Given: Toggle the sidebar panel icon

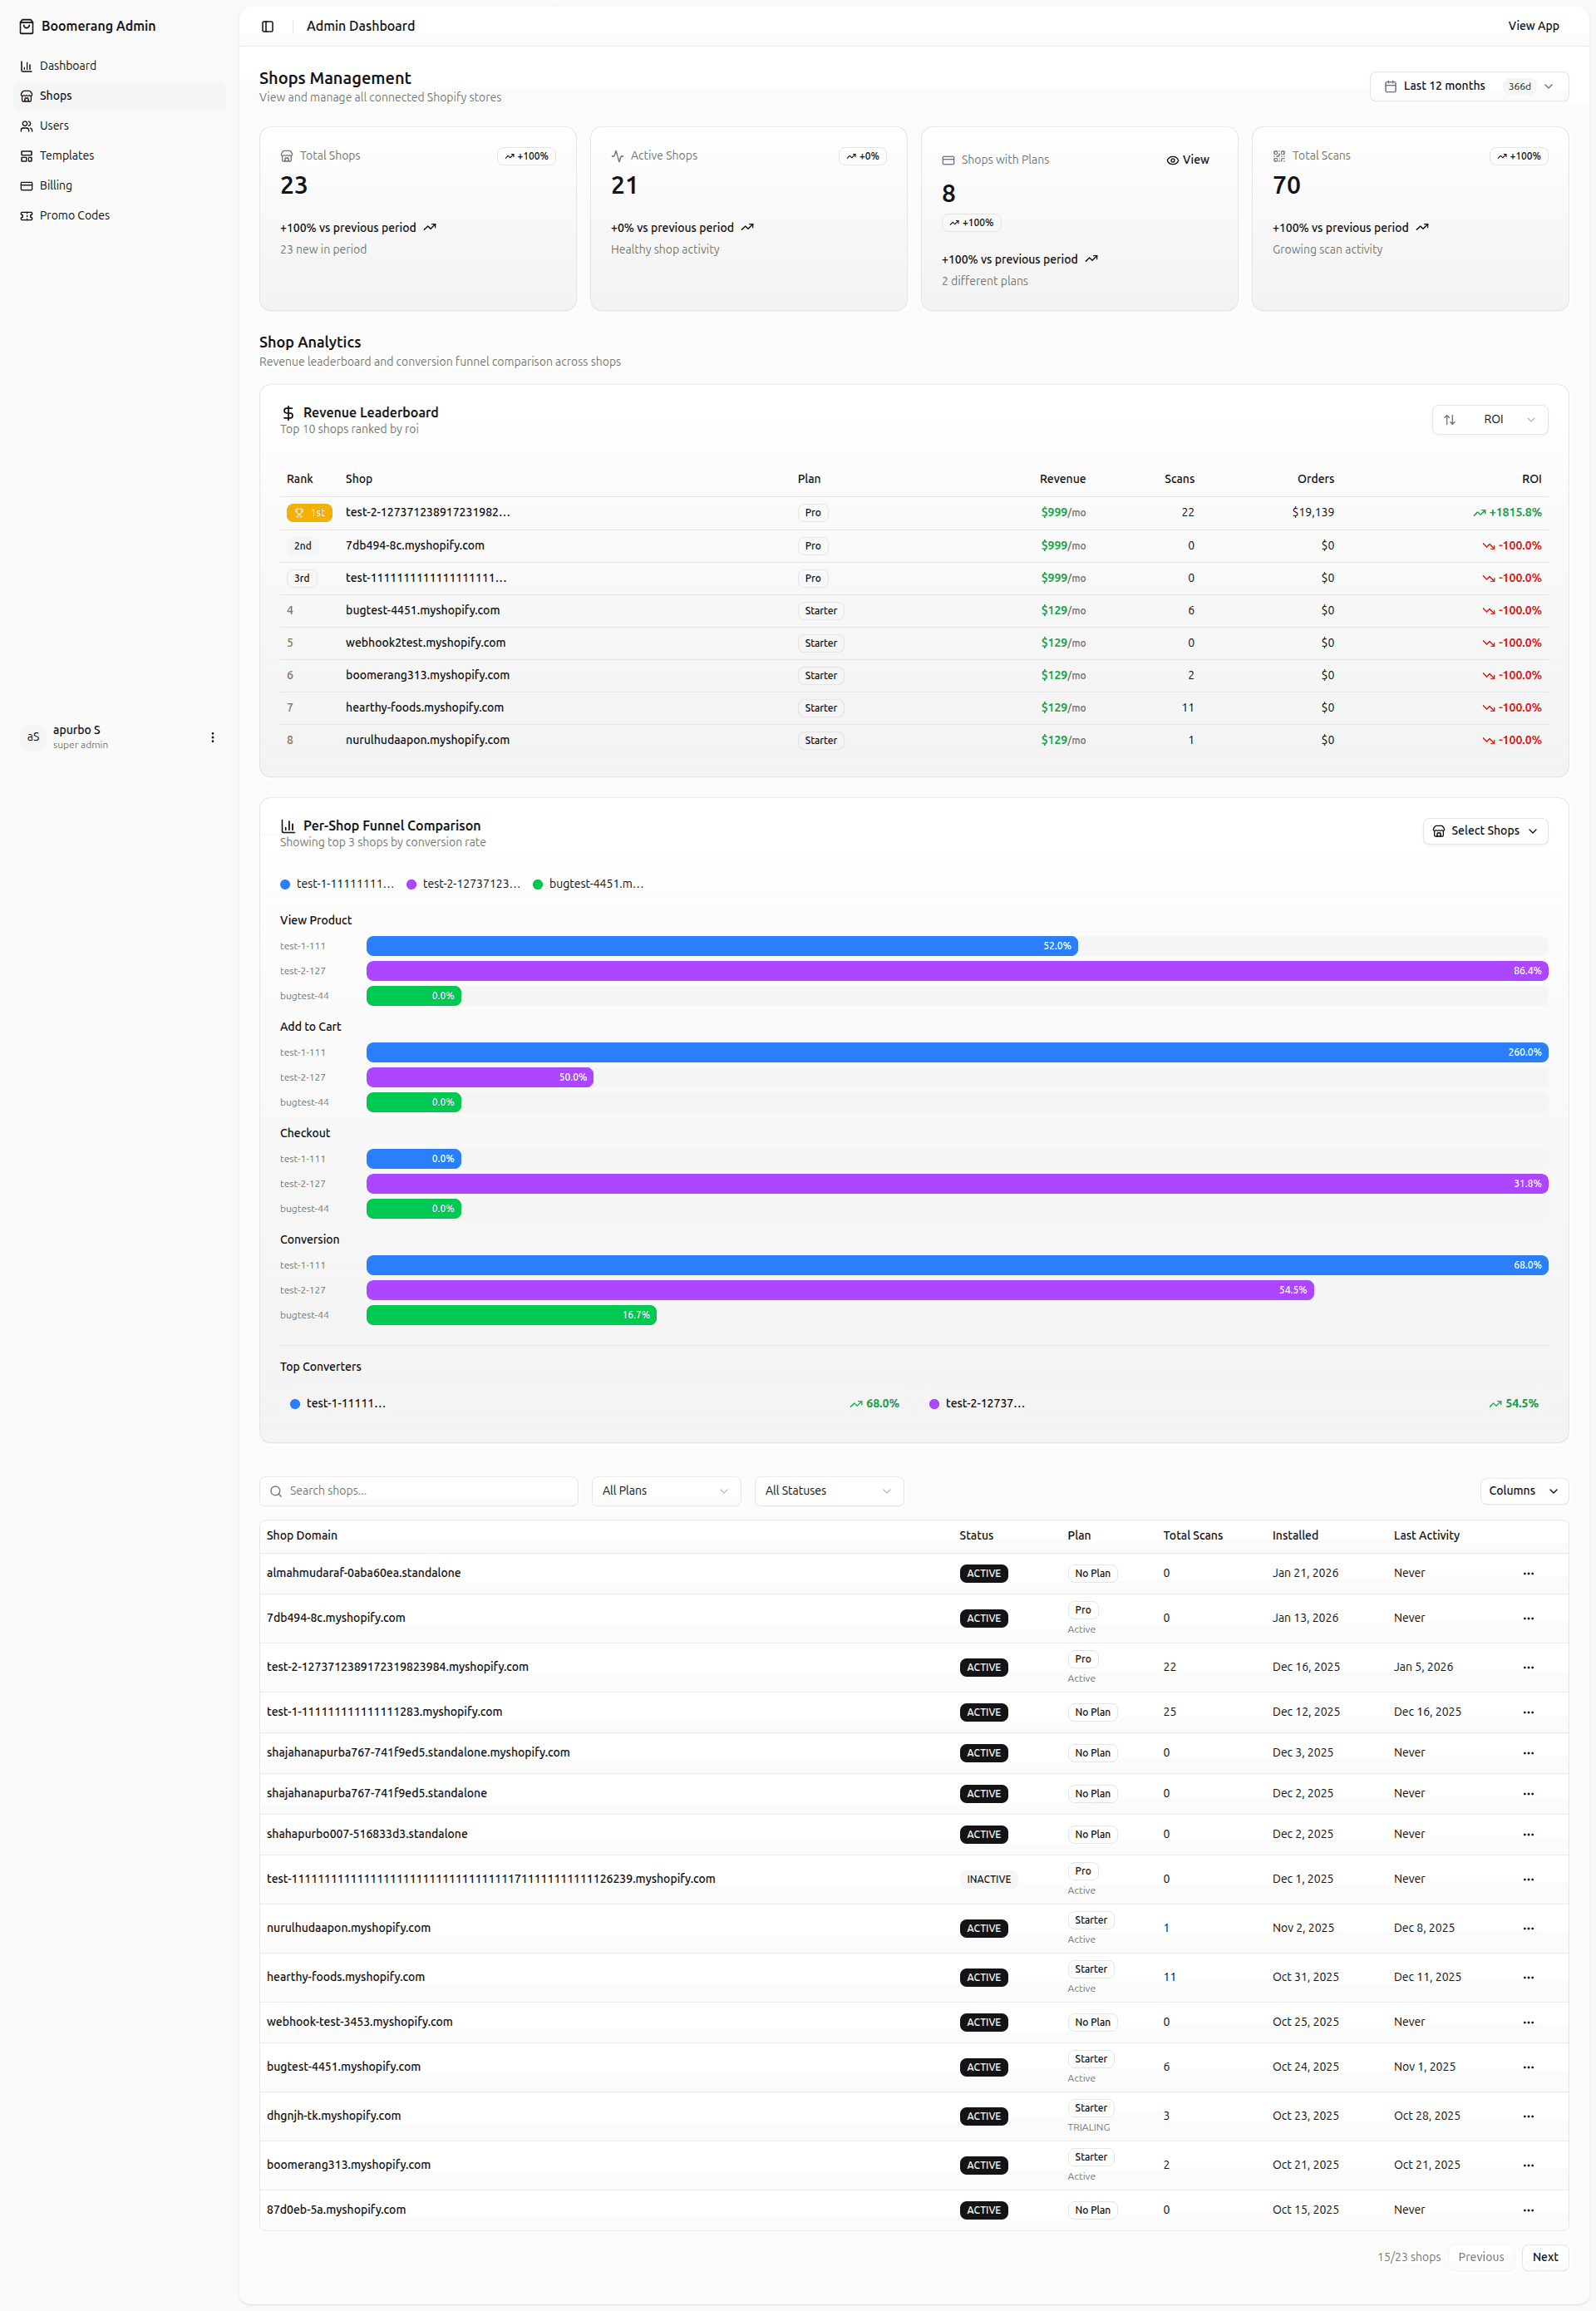Looking at the screenshot, I should pyautogui.click(x=268, y=26).
